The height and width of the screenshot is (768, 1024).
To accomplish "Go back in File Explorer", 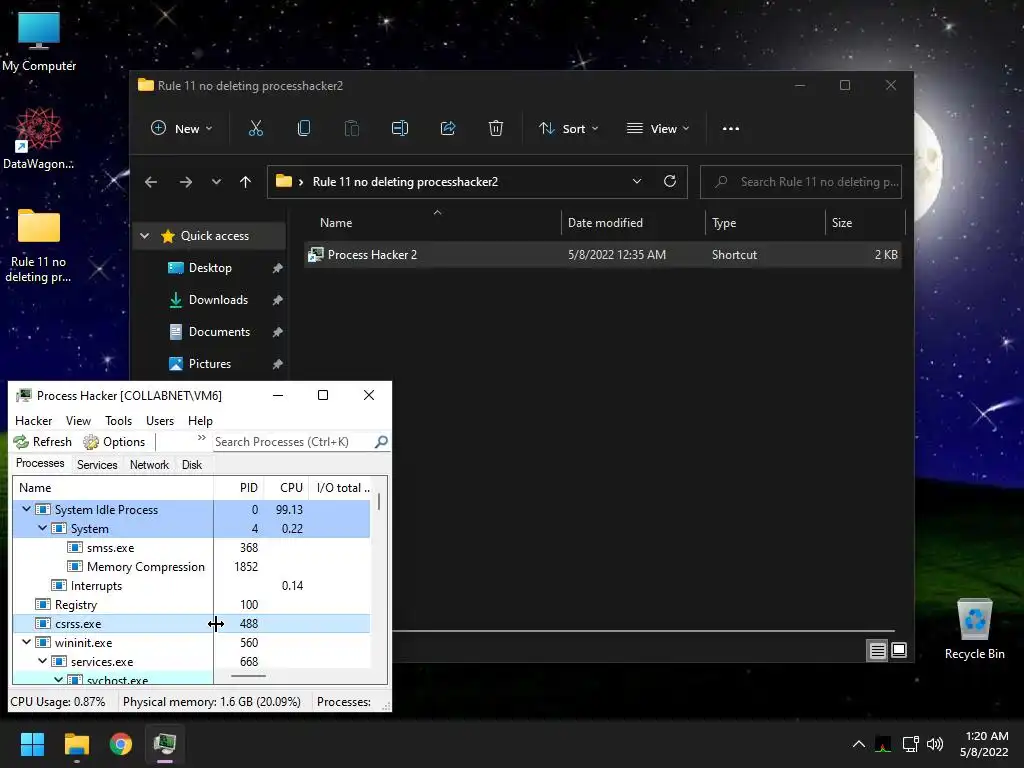I will [x=151, y=182].
